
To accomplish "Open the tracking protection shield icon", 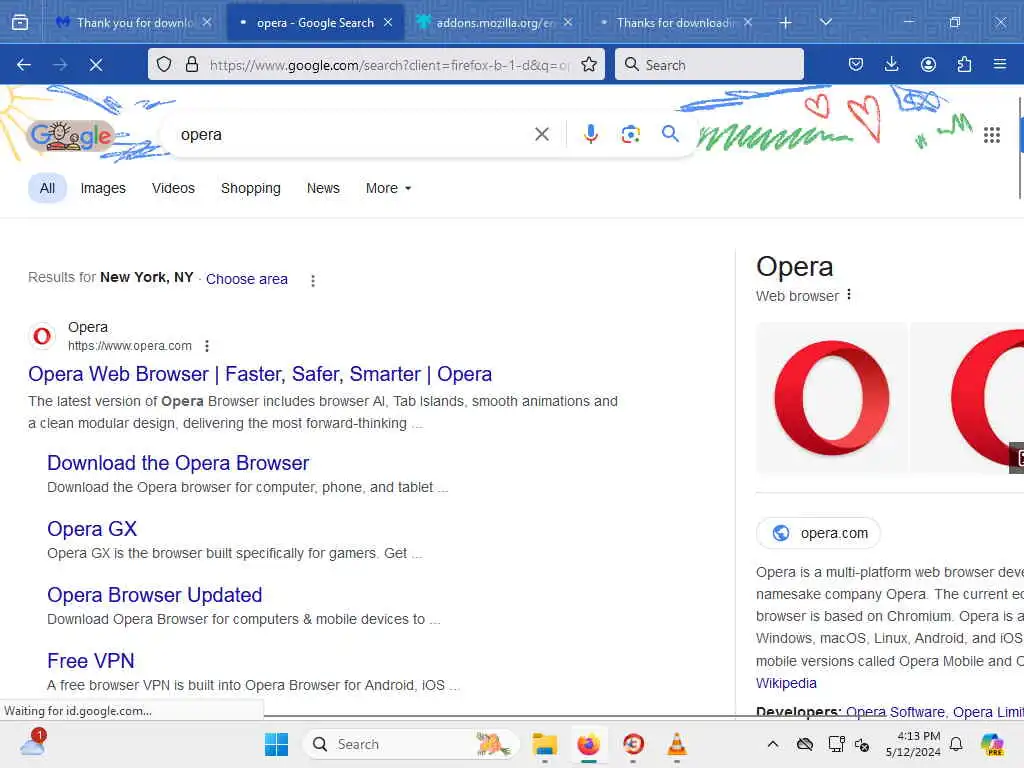I will pos(164,64).
